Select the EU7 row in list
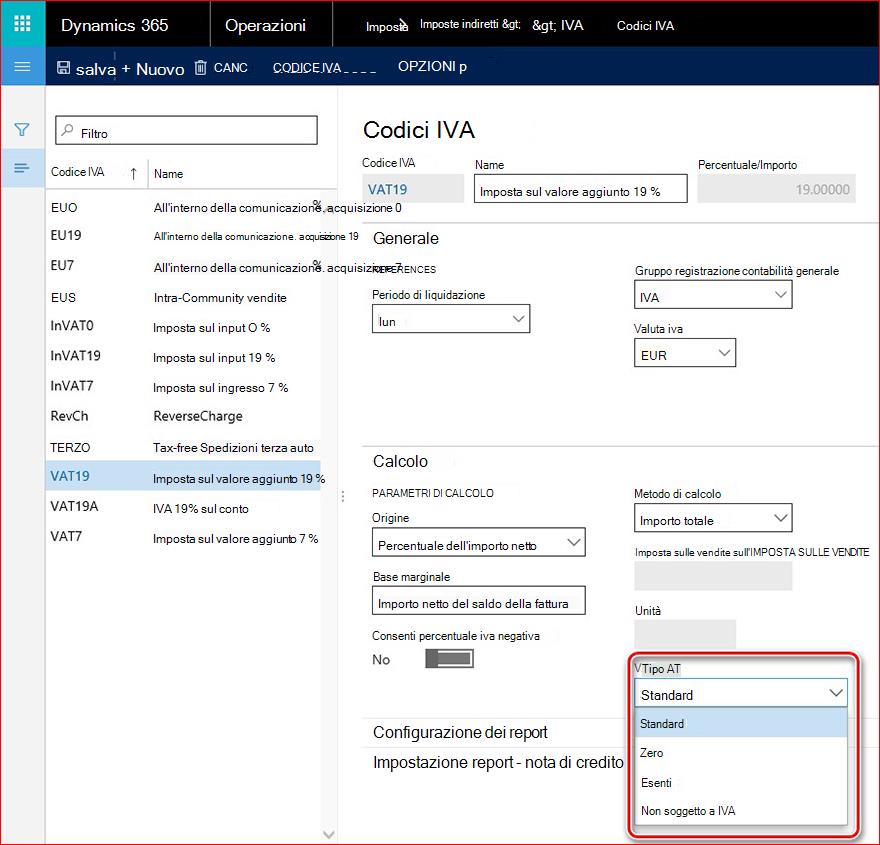The width and height of the screenshot is (880, 845). pyautogui.click(x=183, y=266)
